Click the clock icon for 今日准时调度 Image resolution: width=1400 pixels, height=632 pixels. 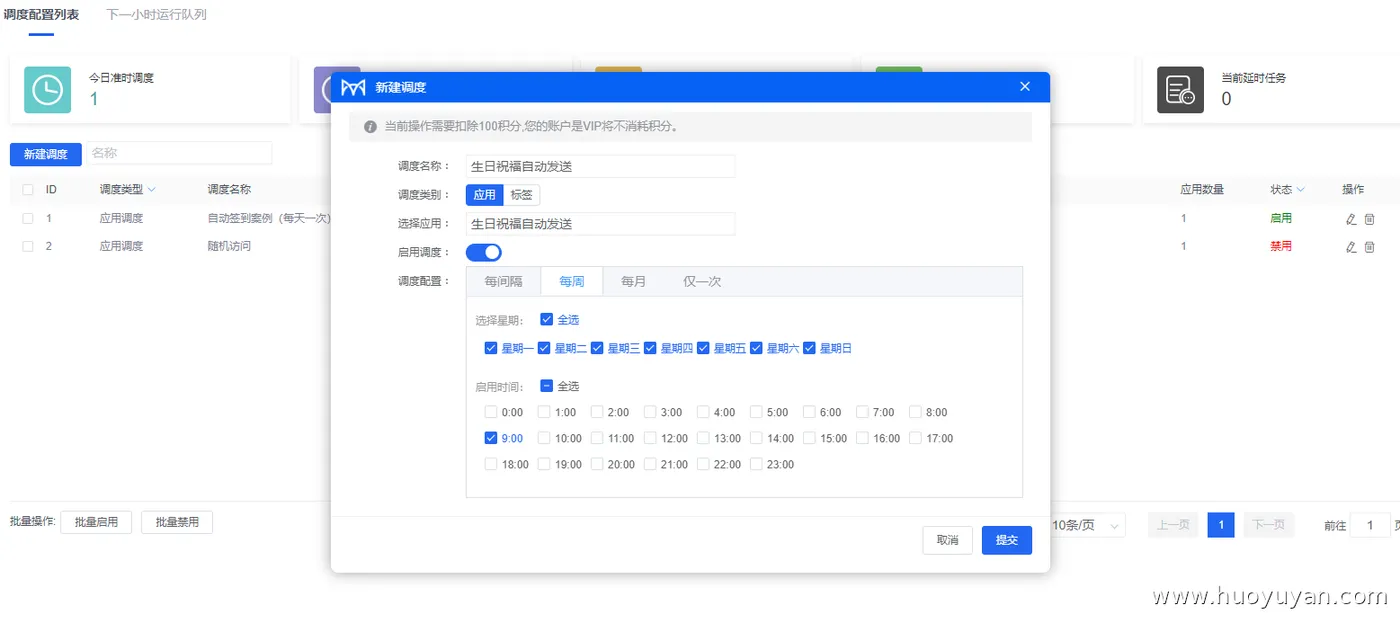pyautogui.click(x=47, y=90)
